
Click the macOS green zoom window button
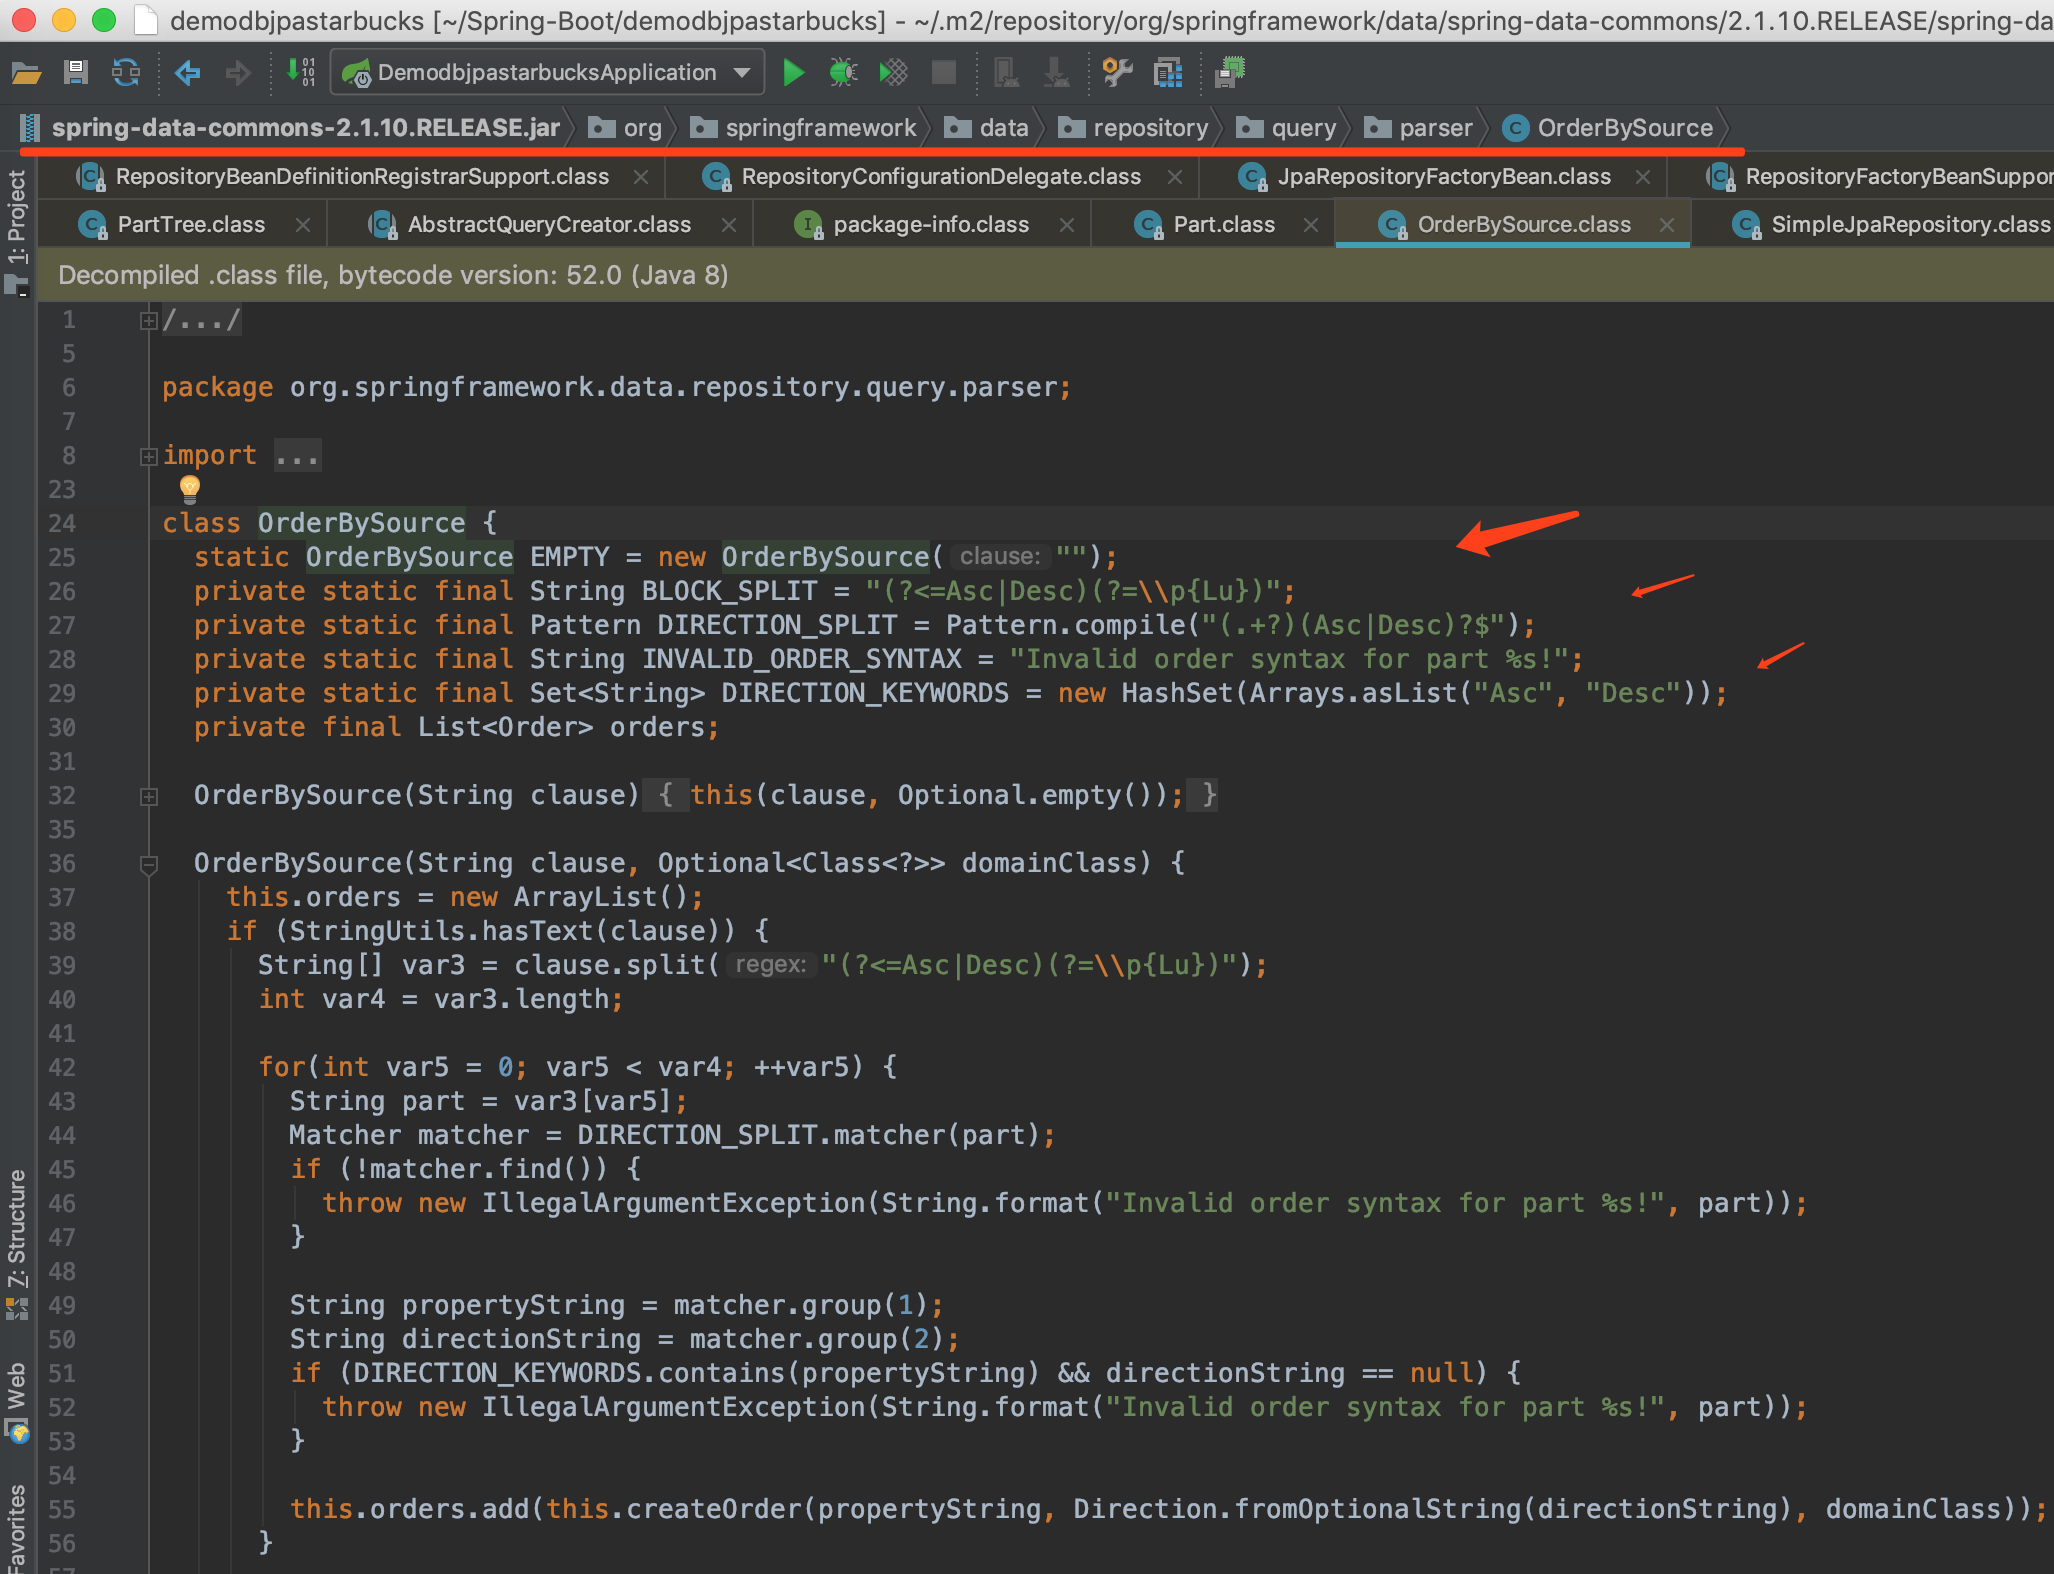pos(104,20)
